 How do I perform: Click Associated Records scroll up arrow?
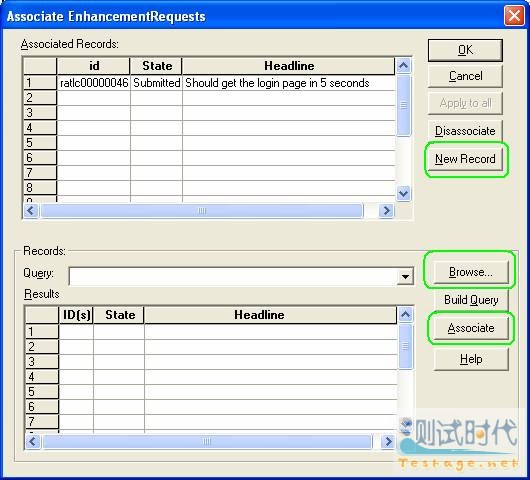(x=404, y=66)
